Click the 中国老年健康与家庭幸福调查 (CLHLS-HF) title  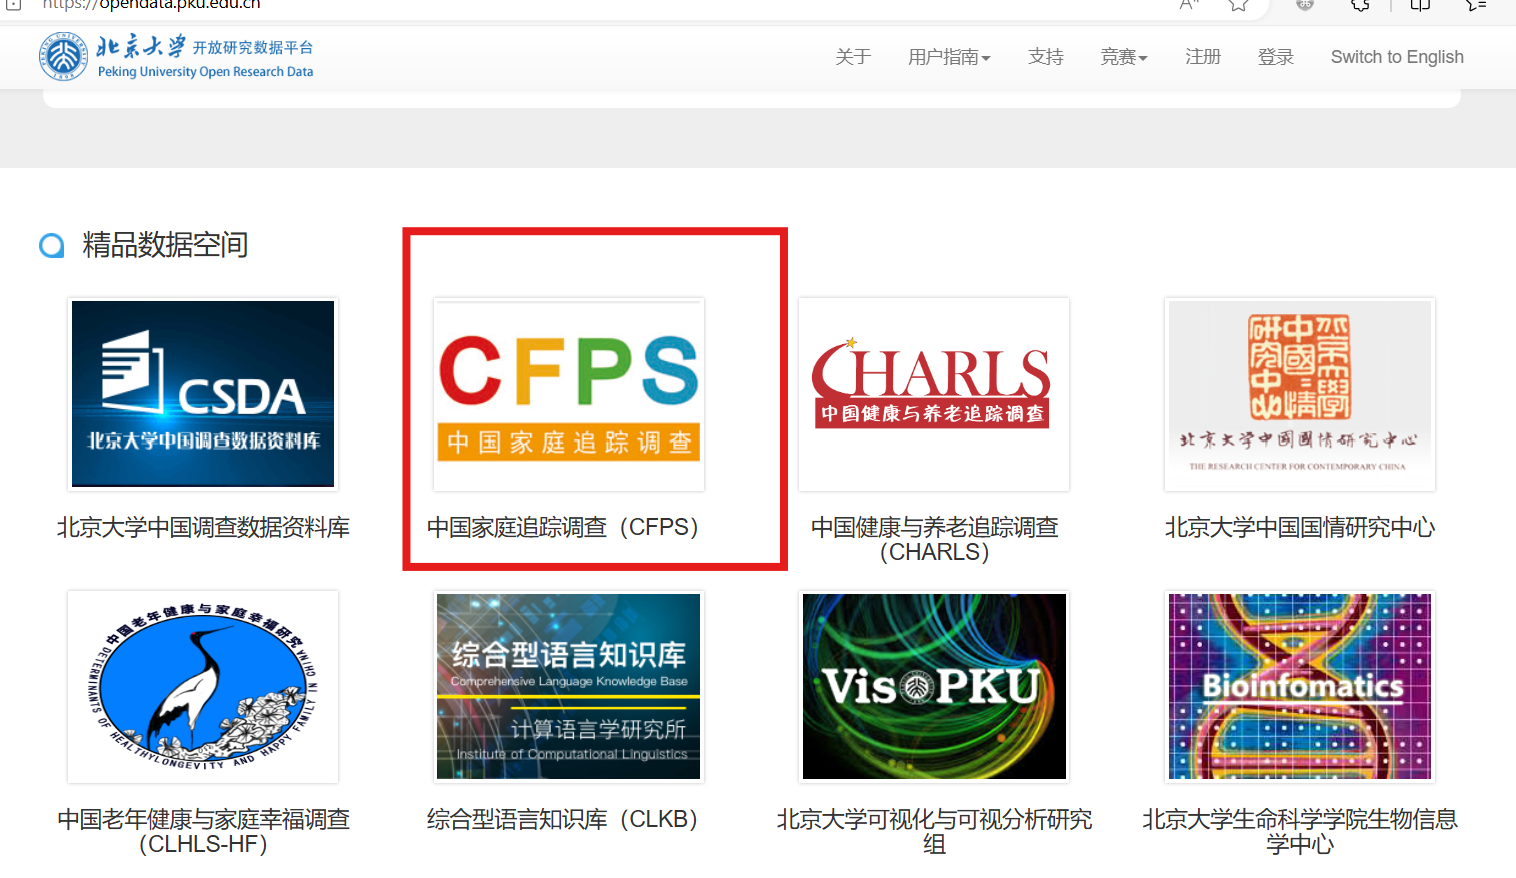pyautogui.click(x=203, y=831)
